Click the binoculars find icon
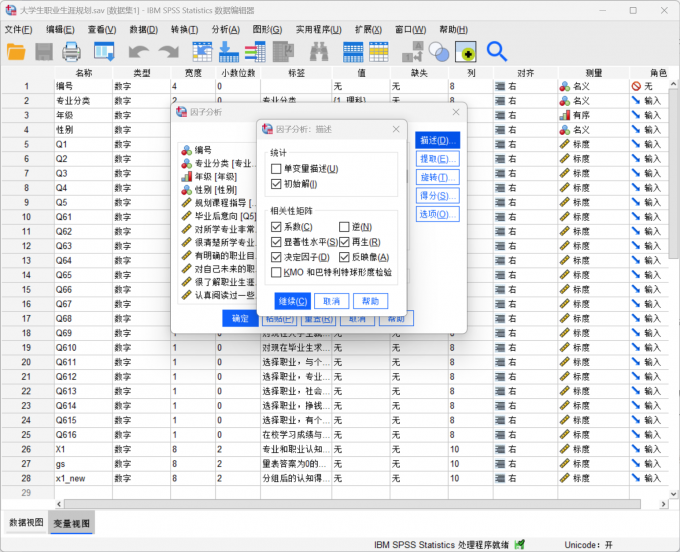This screenshot has width=680, height=552. click(x=319, y=52)
